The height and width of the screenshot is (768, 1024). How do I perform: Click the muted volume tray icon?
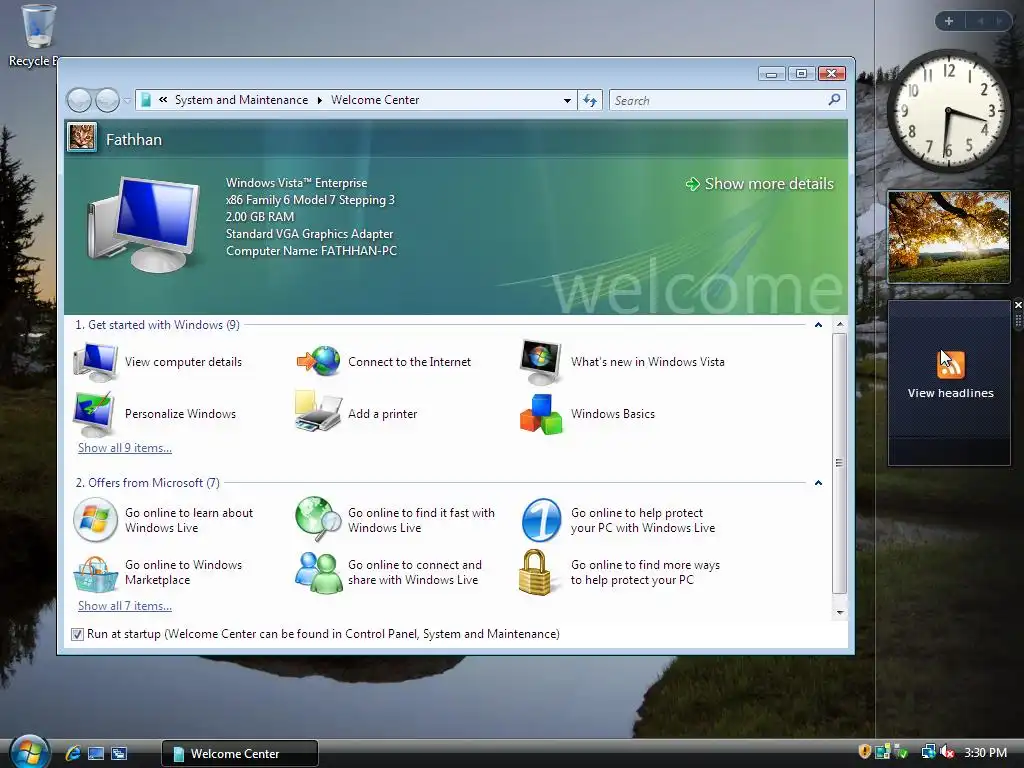(x=947, y=752)
